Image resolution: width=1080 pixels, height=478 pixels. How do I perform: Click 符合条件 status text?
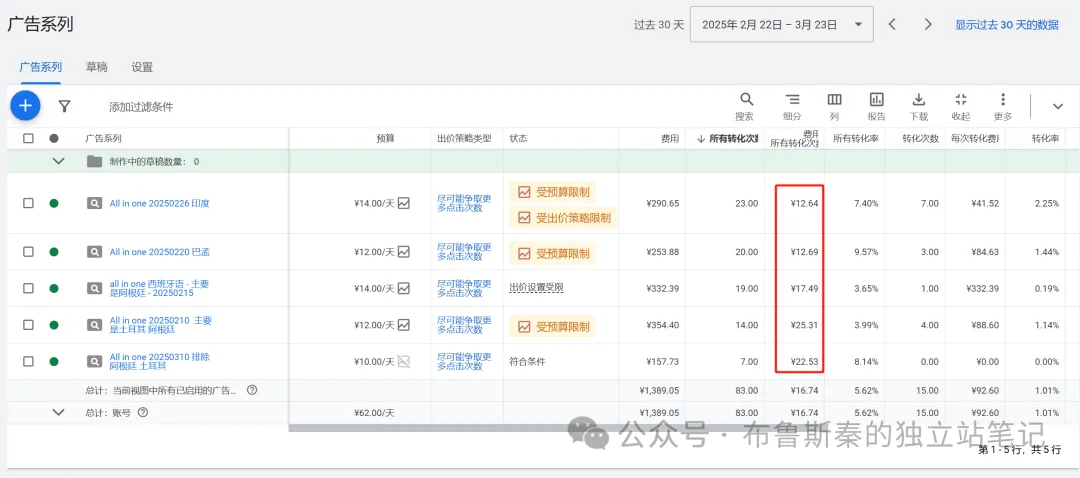click(528, 362)
